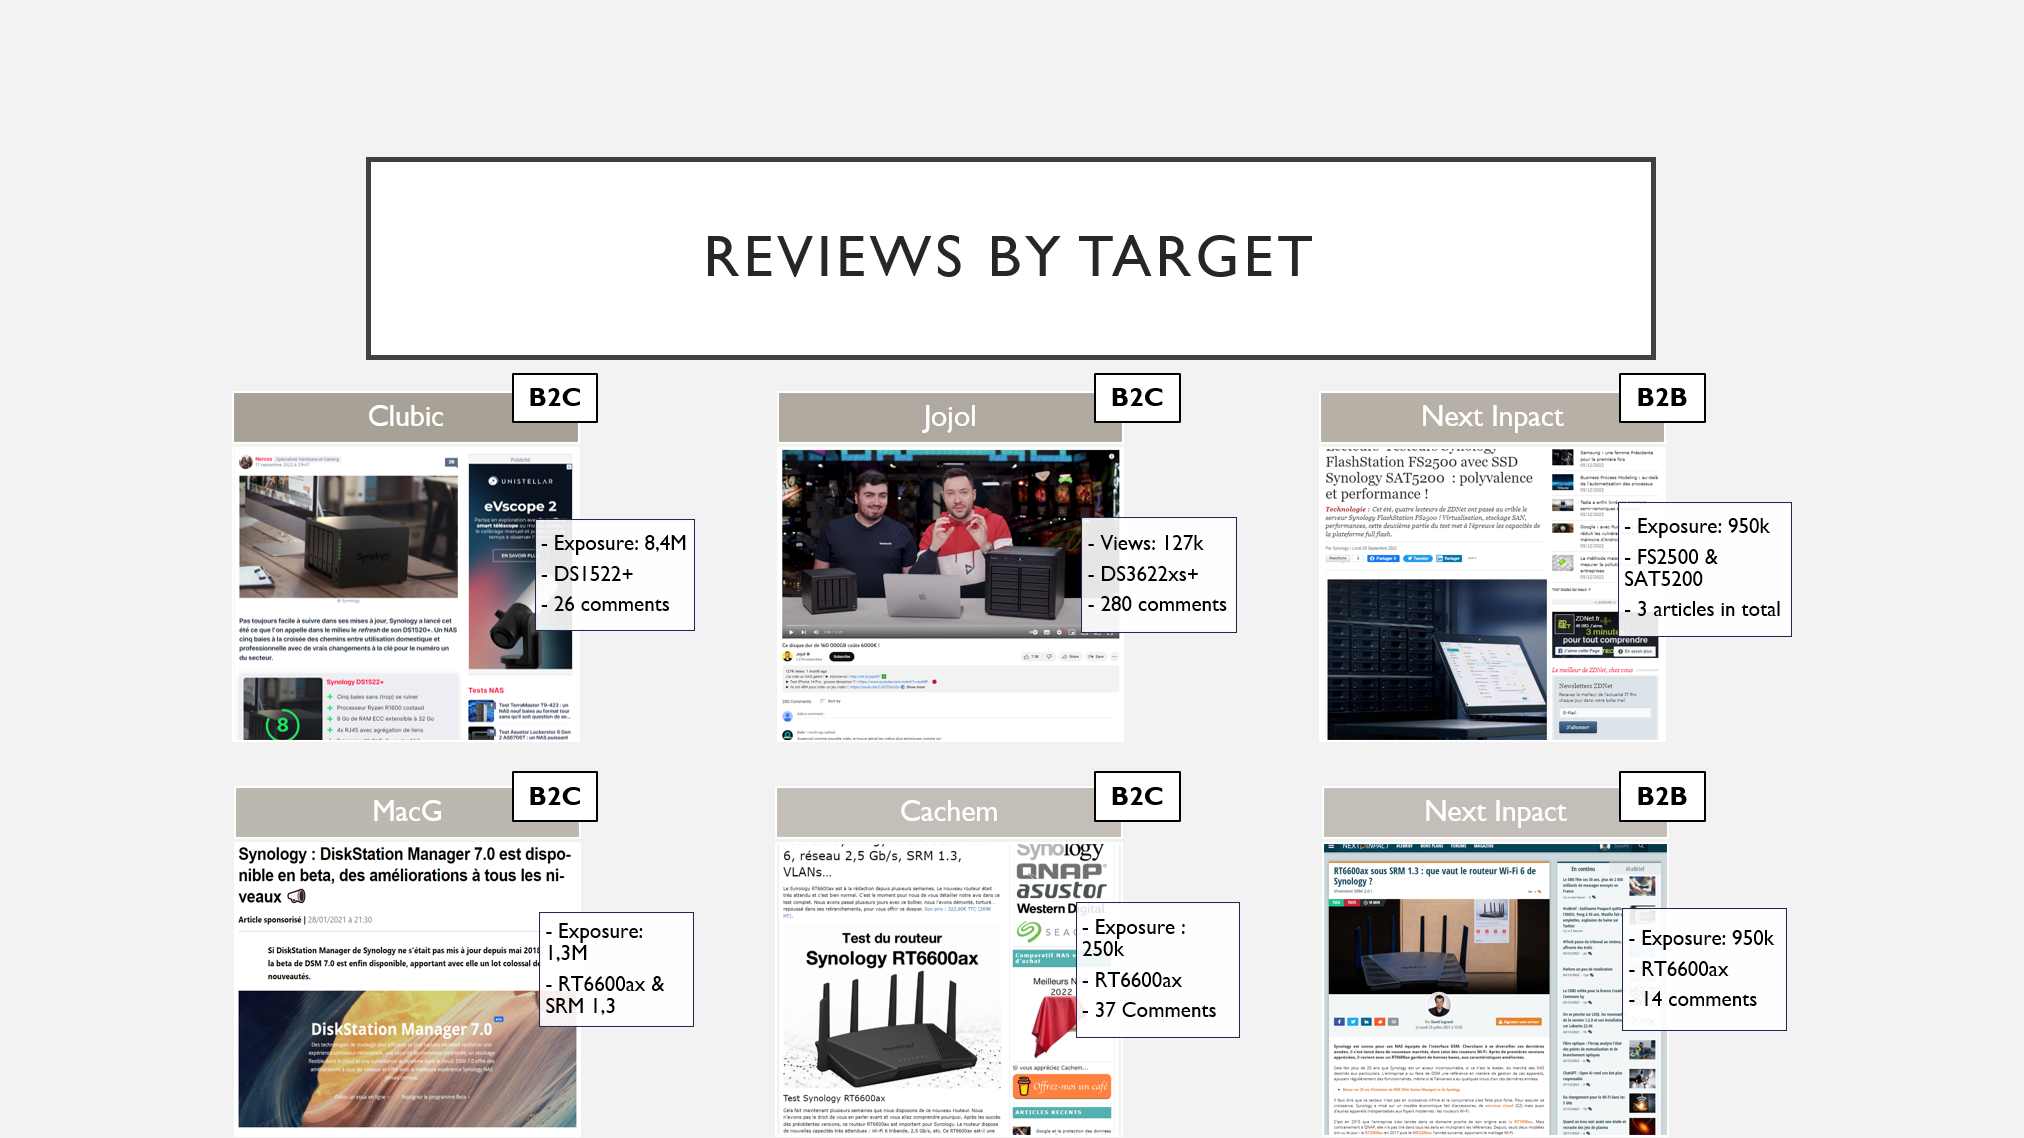Click the play button in Jojol video

pyautogui.click(x=791, y=632)
